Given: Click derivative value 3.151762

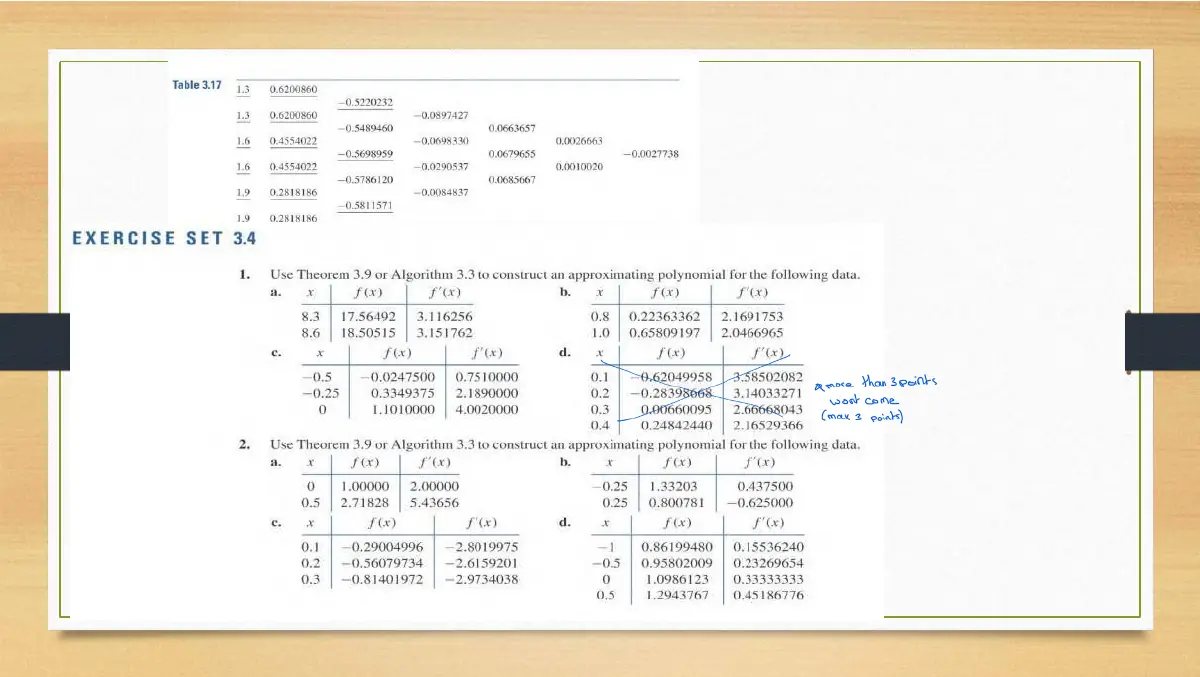Looking at the screenshot, I should coord(445,332).
